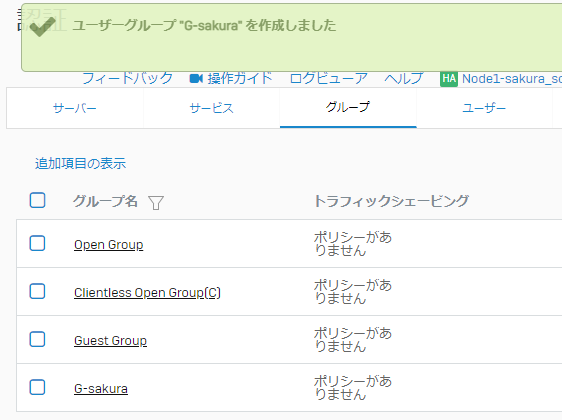
Task: Open the Guest Group link
Action: 110,341
